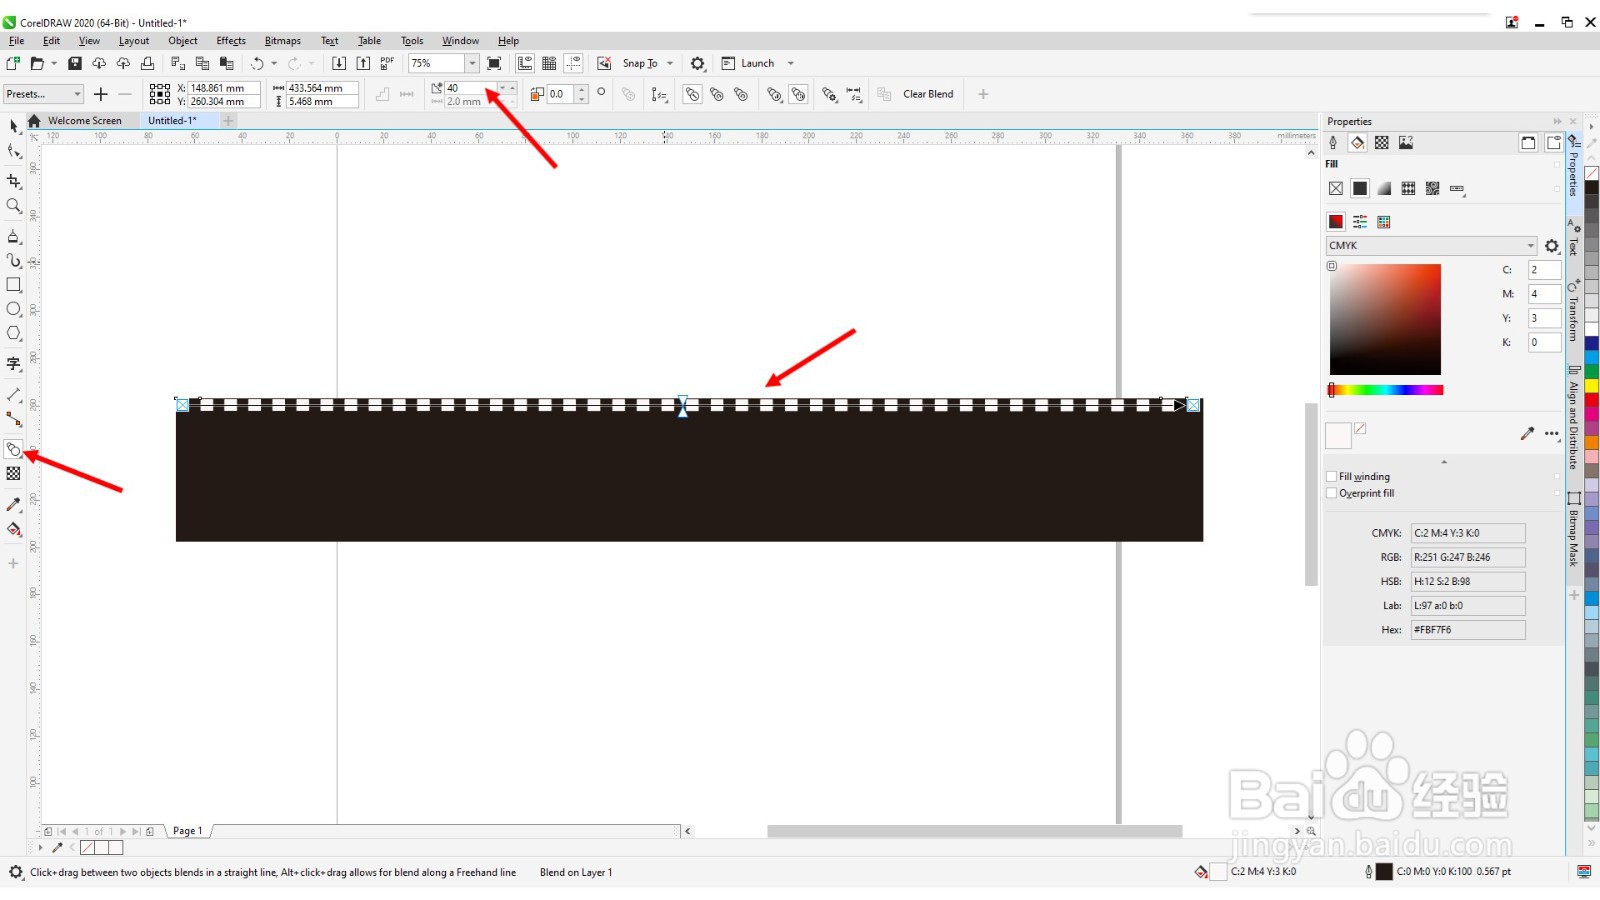Click the eyedropper in the Properties panel
1600x900 pixels.
pos(1527,434)
